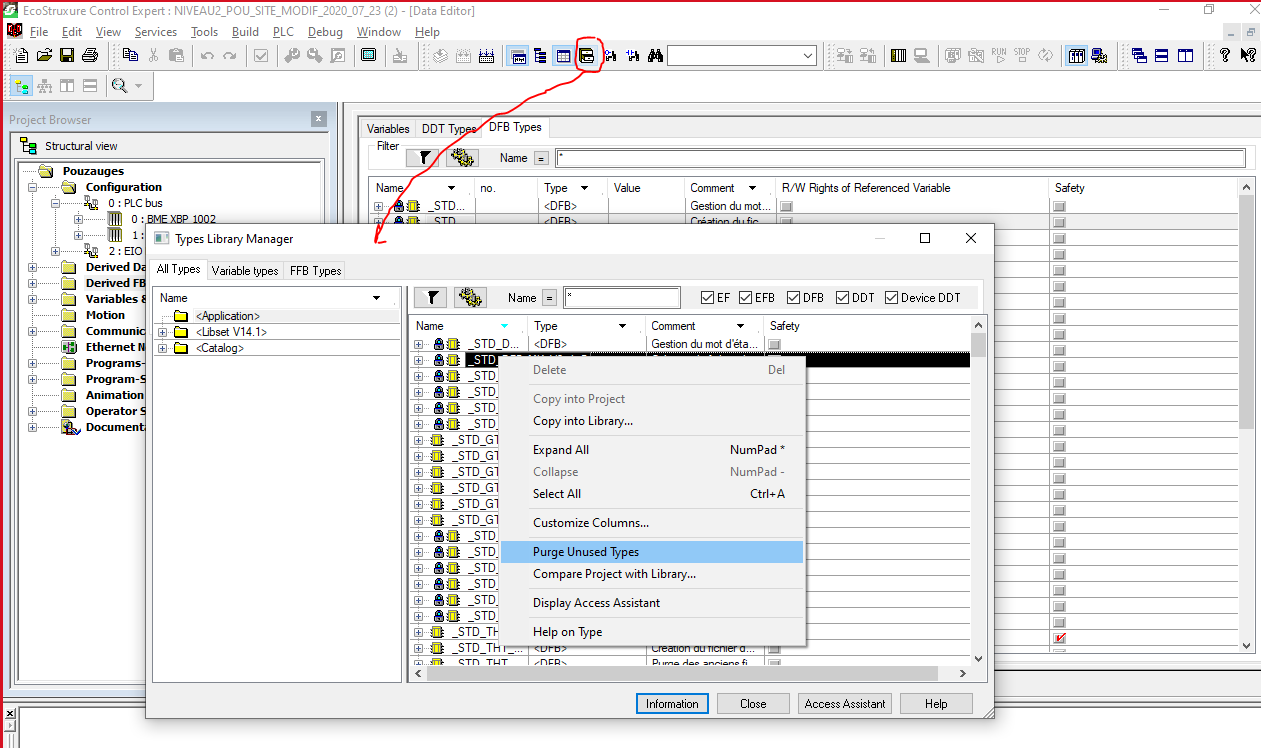Click the Tile horizontally windows icon
The width and height of the screenshot is (1261, 748).
pos(1162,55)
